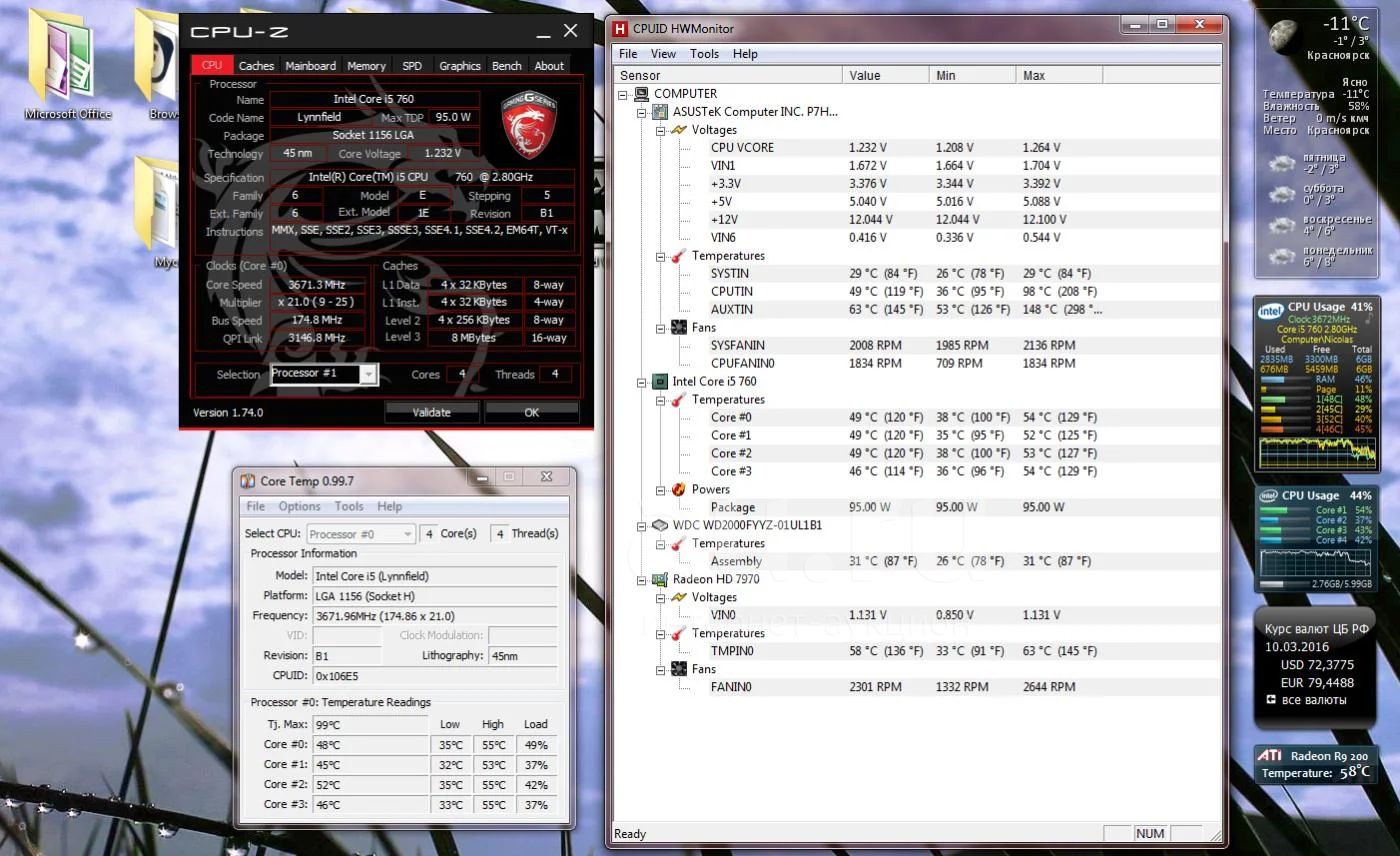The width and height of the screenshot is (1400, 856).
Task: Click the OK button in CPU-Z
Action: pos(531,412)
